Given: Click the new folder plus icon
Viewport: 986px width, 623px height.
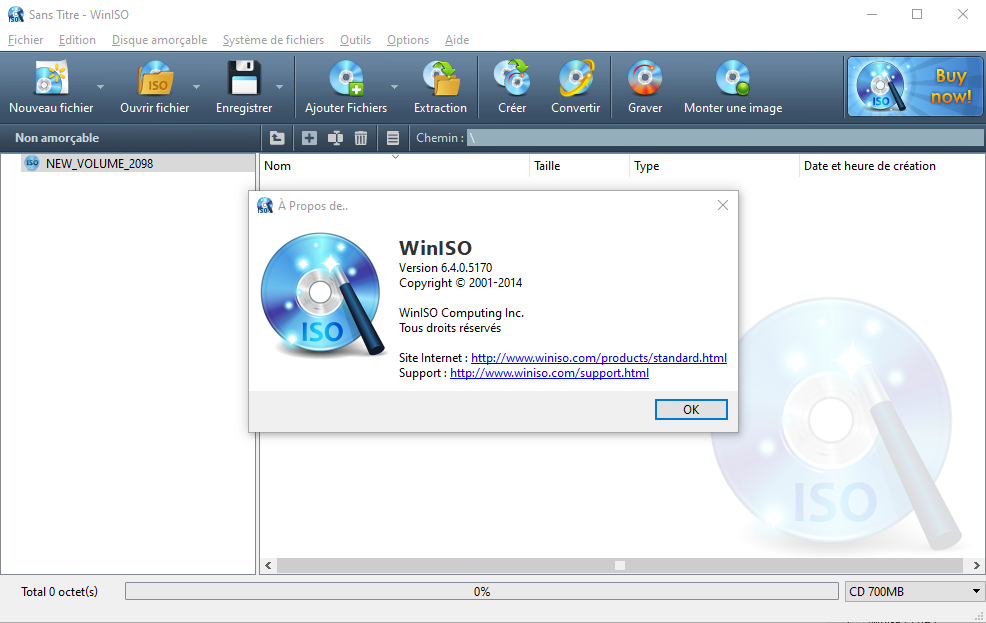Looking at the screenshot, I should tap(309, 138).
